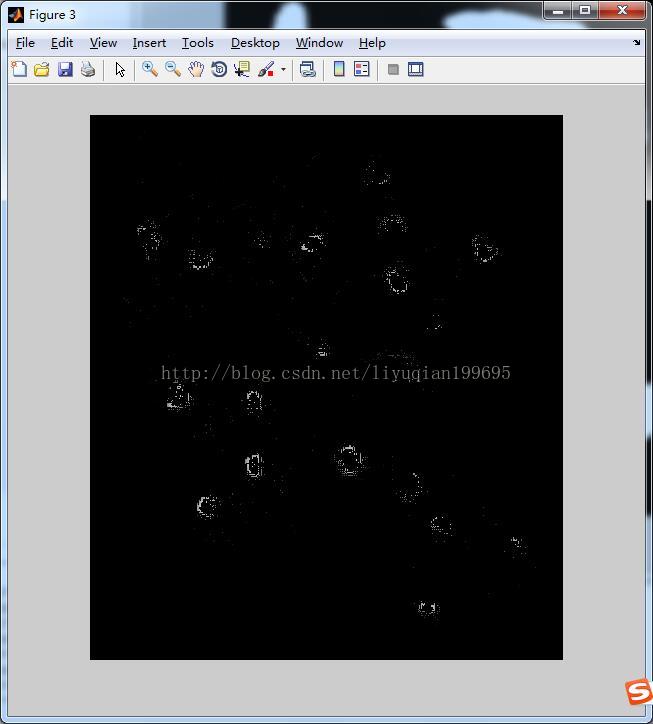Open the Window menu
The width and height of the screenshot is (653, 724).
319,43
